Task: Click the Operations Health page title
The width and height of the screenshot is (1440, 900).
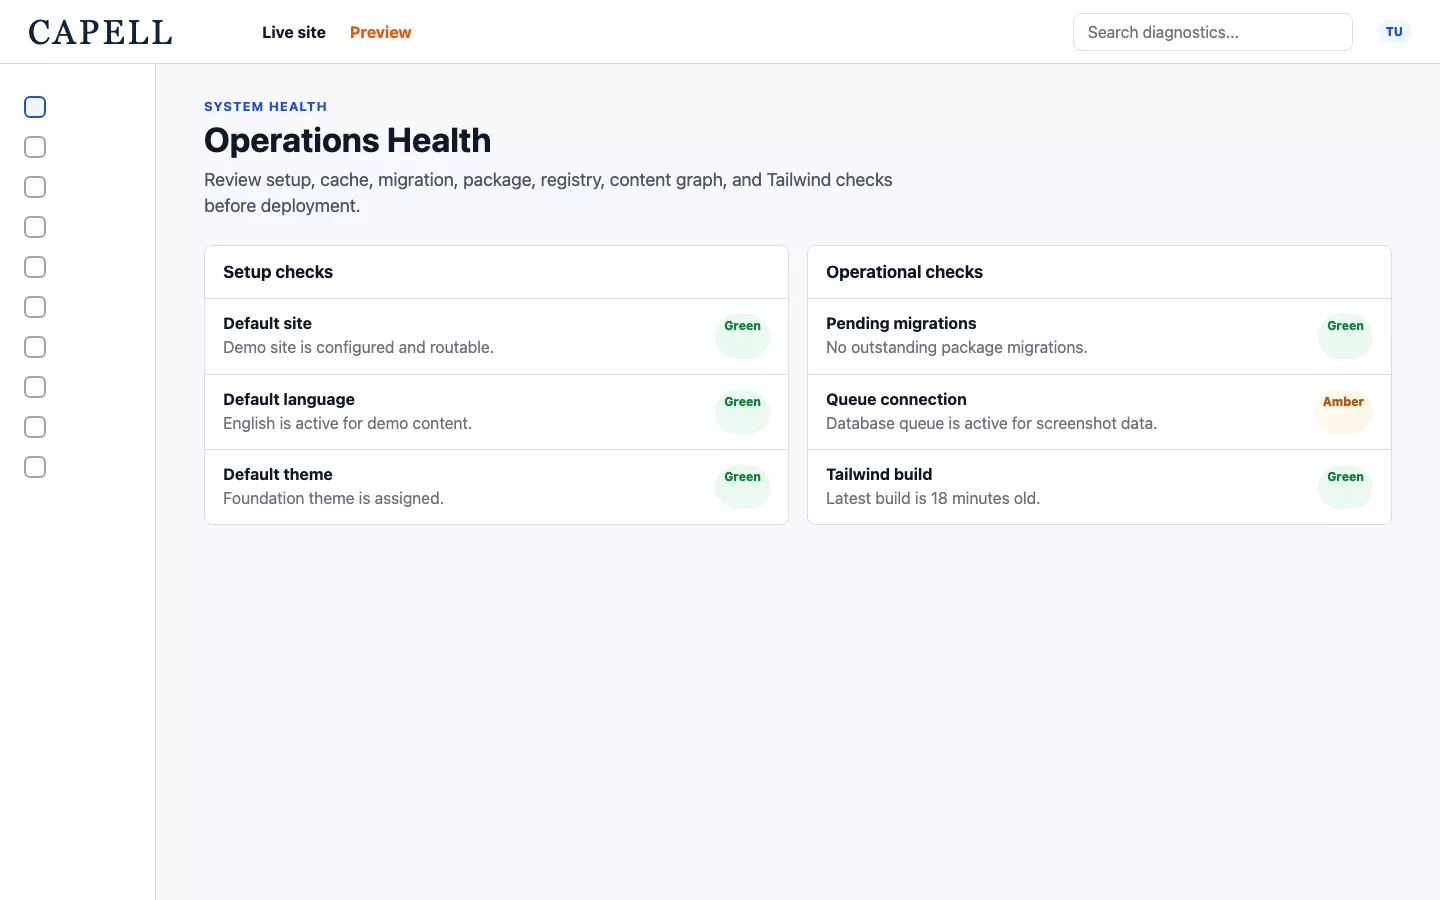Action: pyautogui.click(x=347, y=140)
